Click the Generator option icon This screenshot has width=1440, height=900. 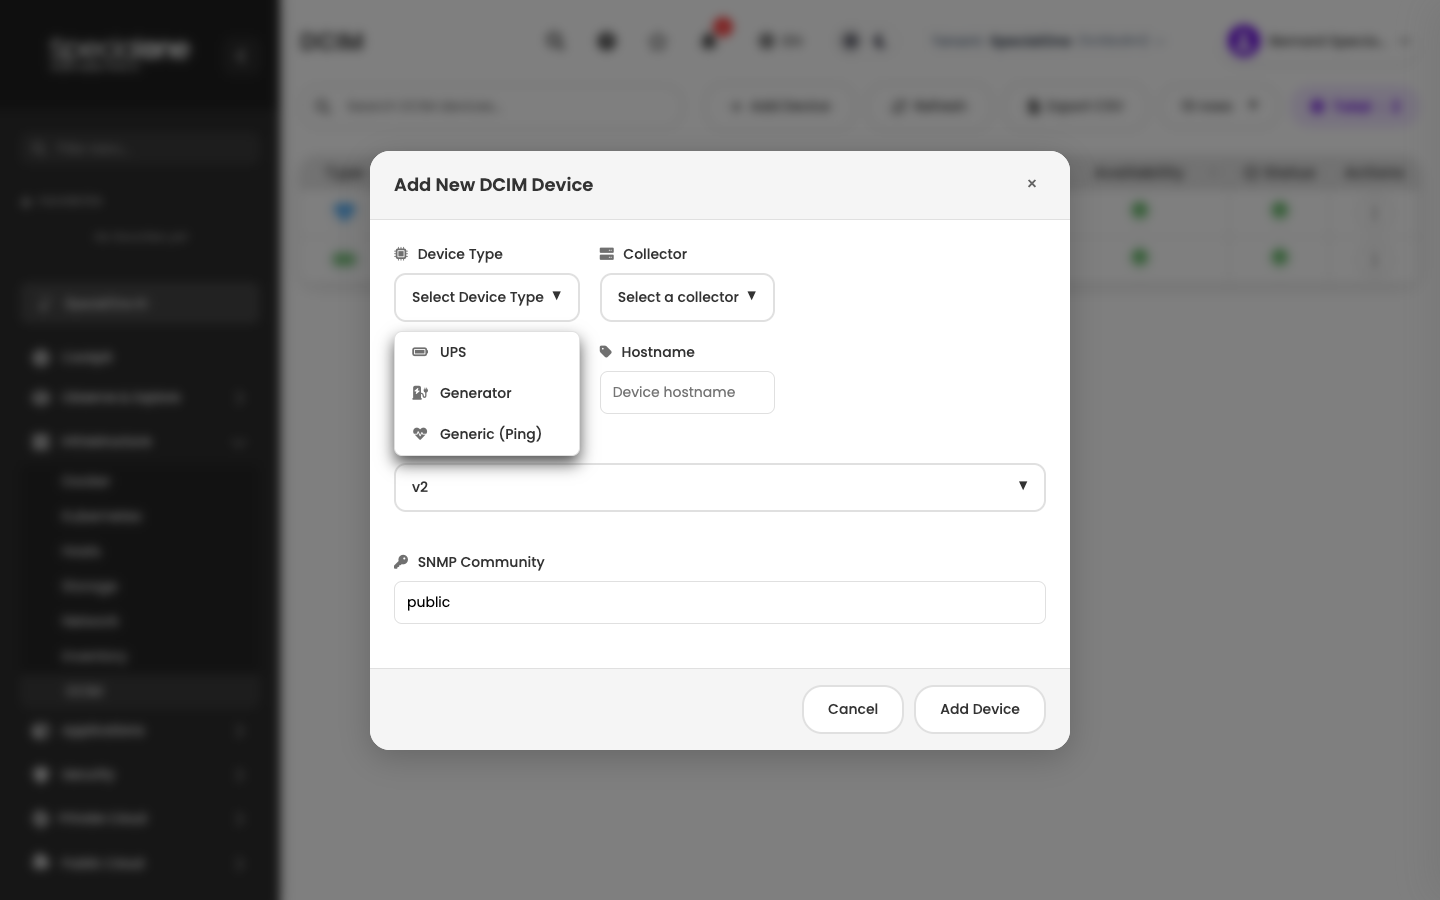tap(420, 393)
